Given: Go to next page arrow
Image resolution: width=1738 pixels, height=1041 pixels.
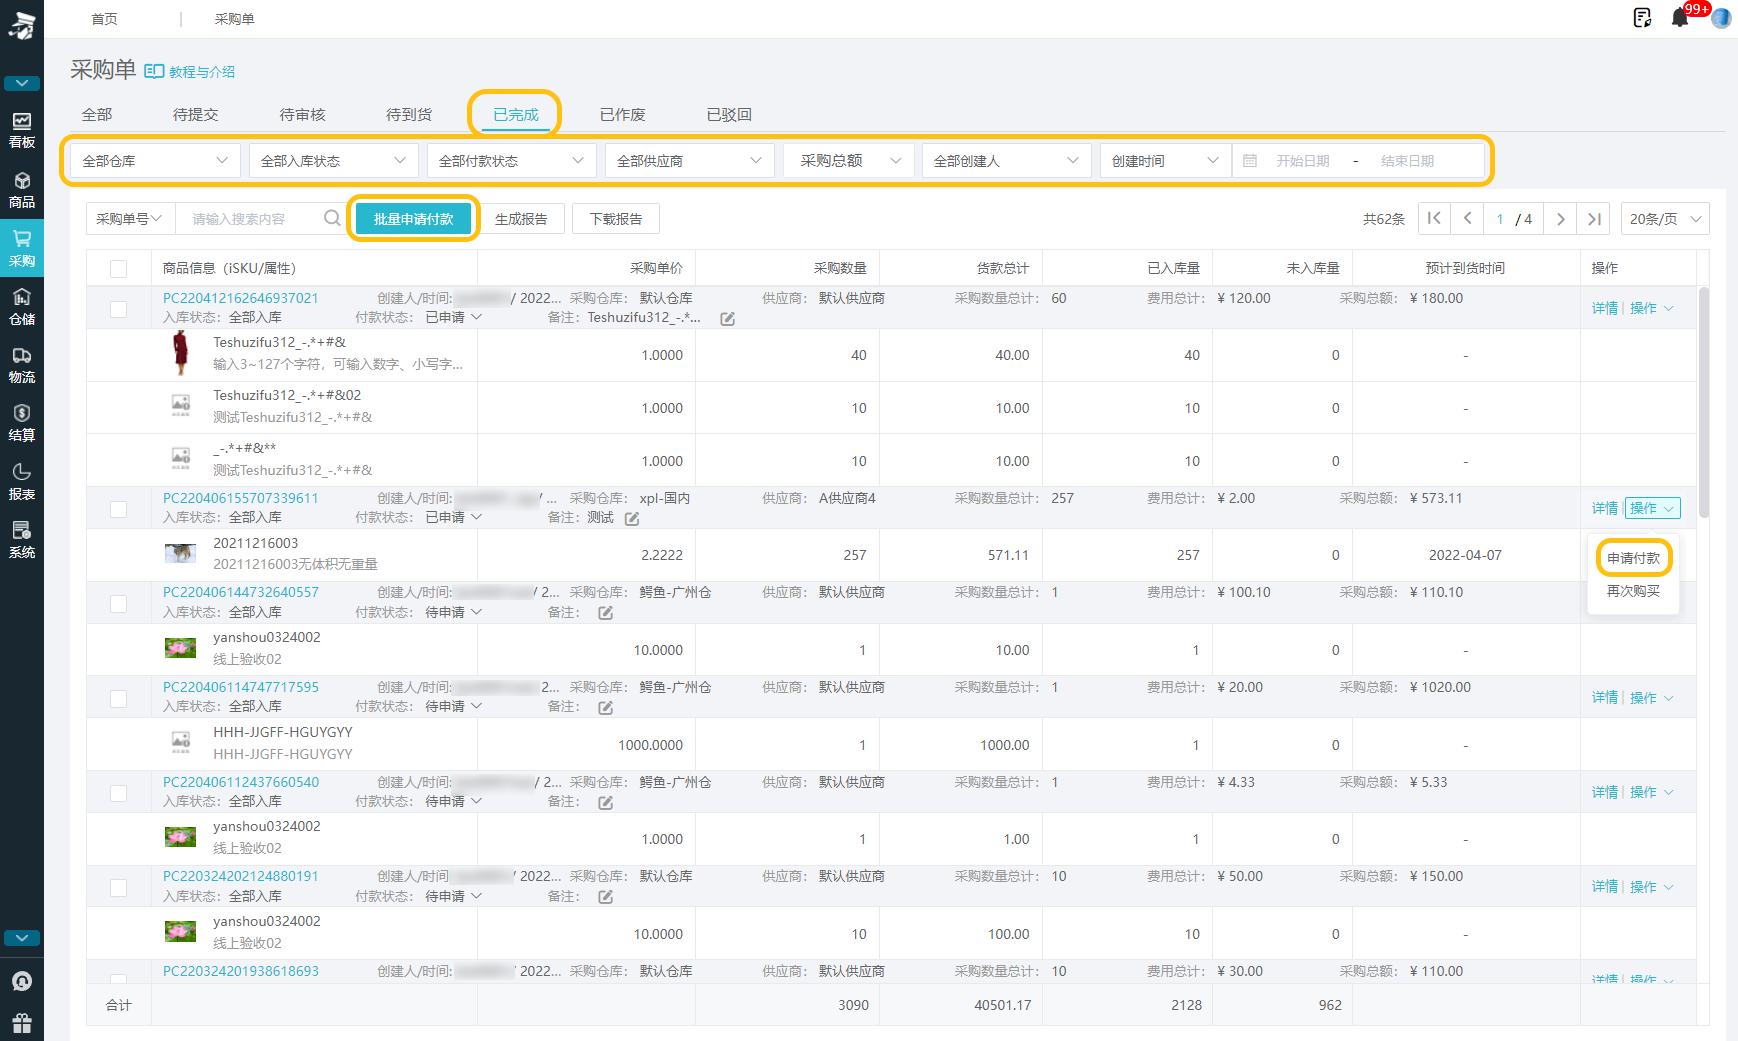Looking at the screenshot, I should tap(1560, 218).
